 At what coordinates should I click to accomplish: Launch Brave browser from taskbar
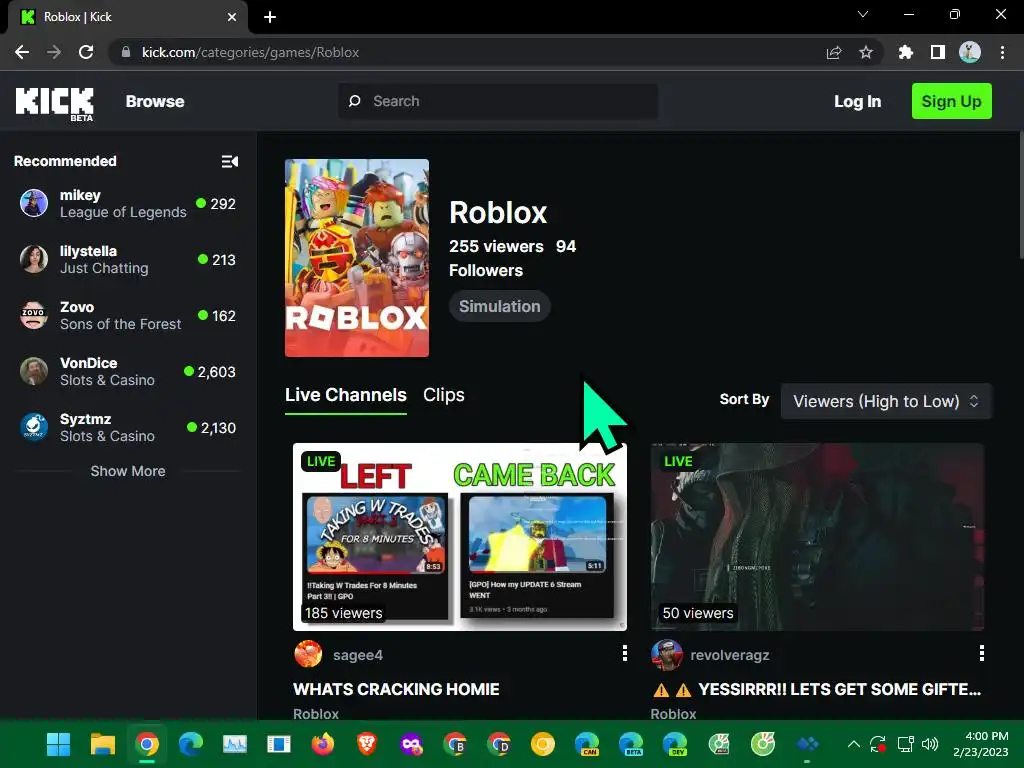click(367, 744)
